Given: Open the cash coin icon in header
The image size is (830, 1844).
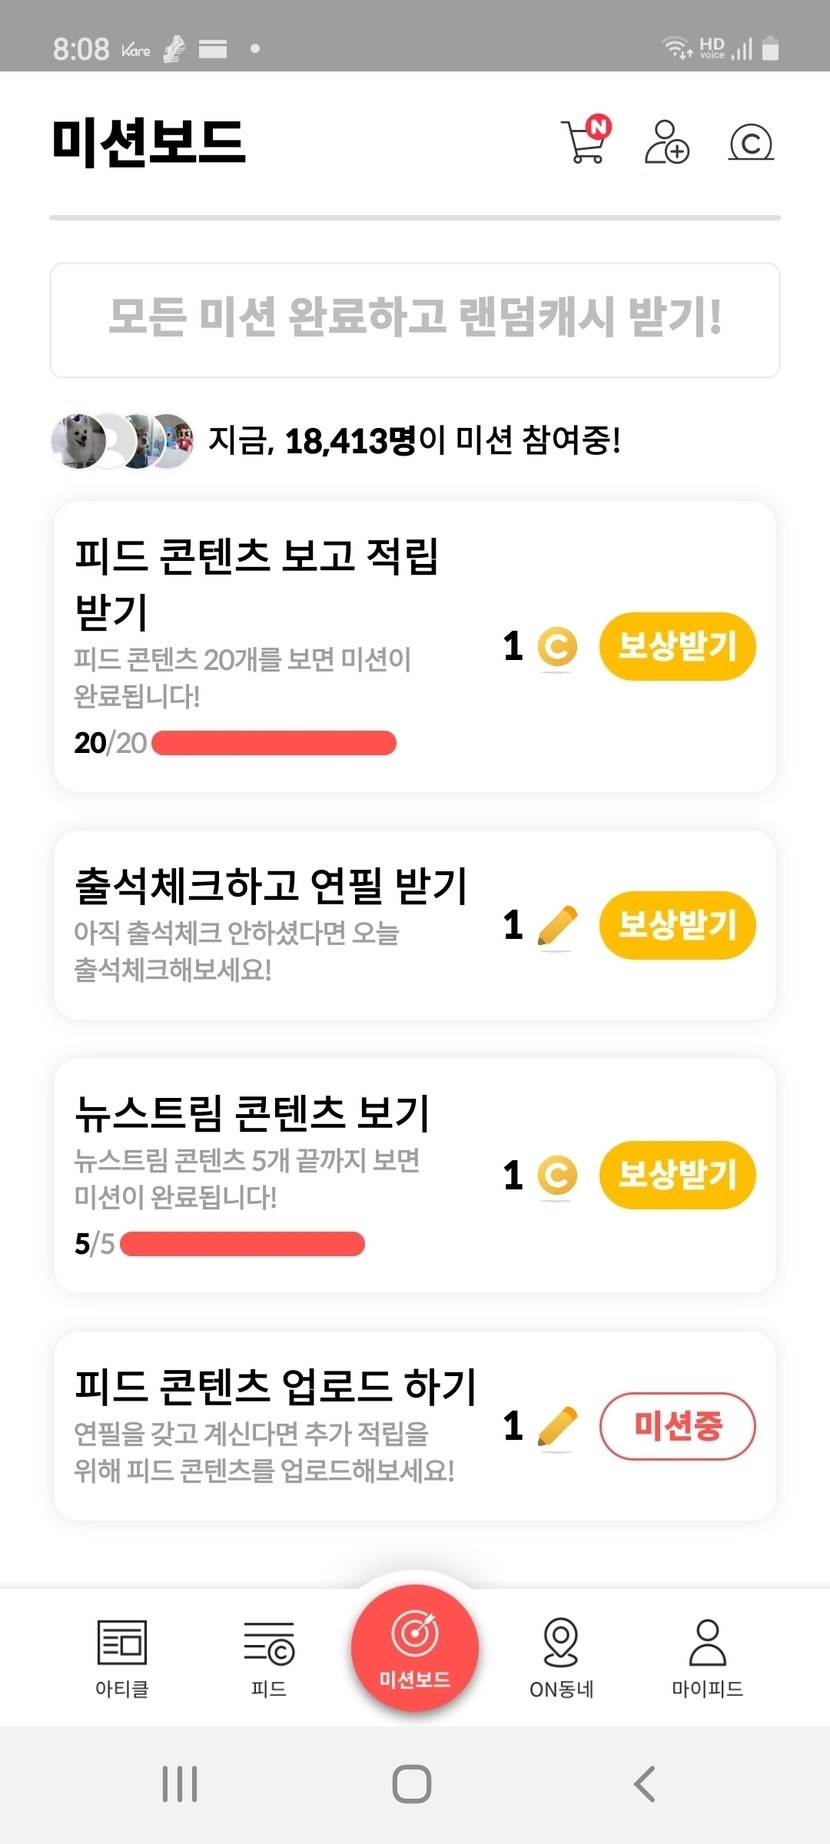Looking at the screenshot, I should [x=751, y=143].
